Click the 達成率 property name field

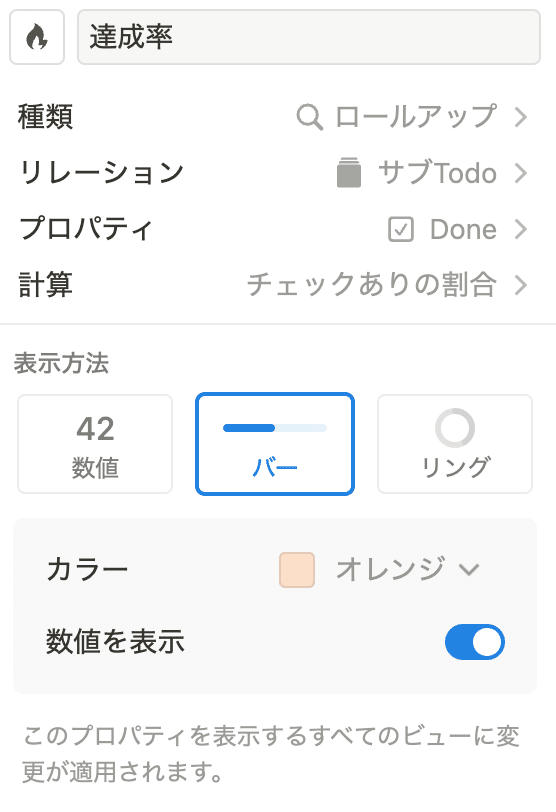pos(309,37)
